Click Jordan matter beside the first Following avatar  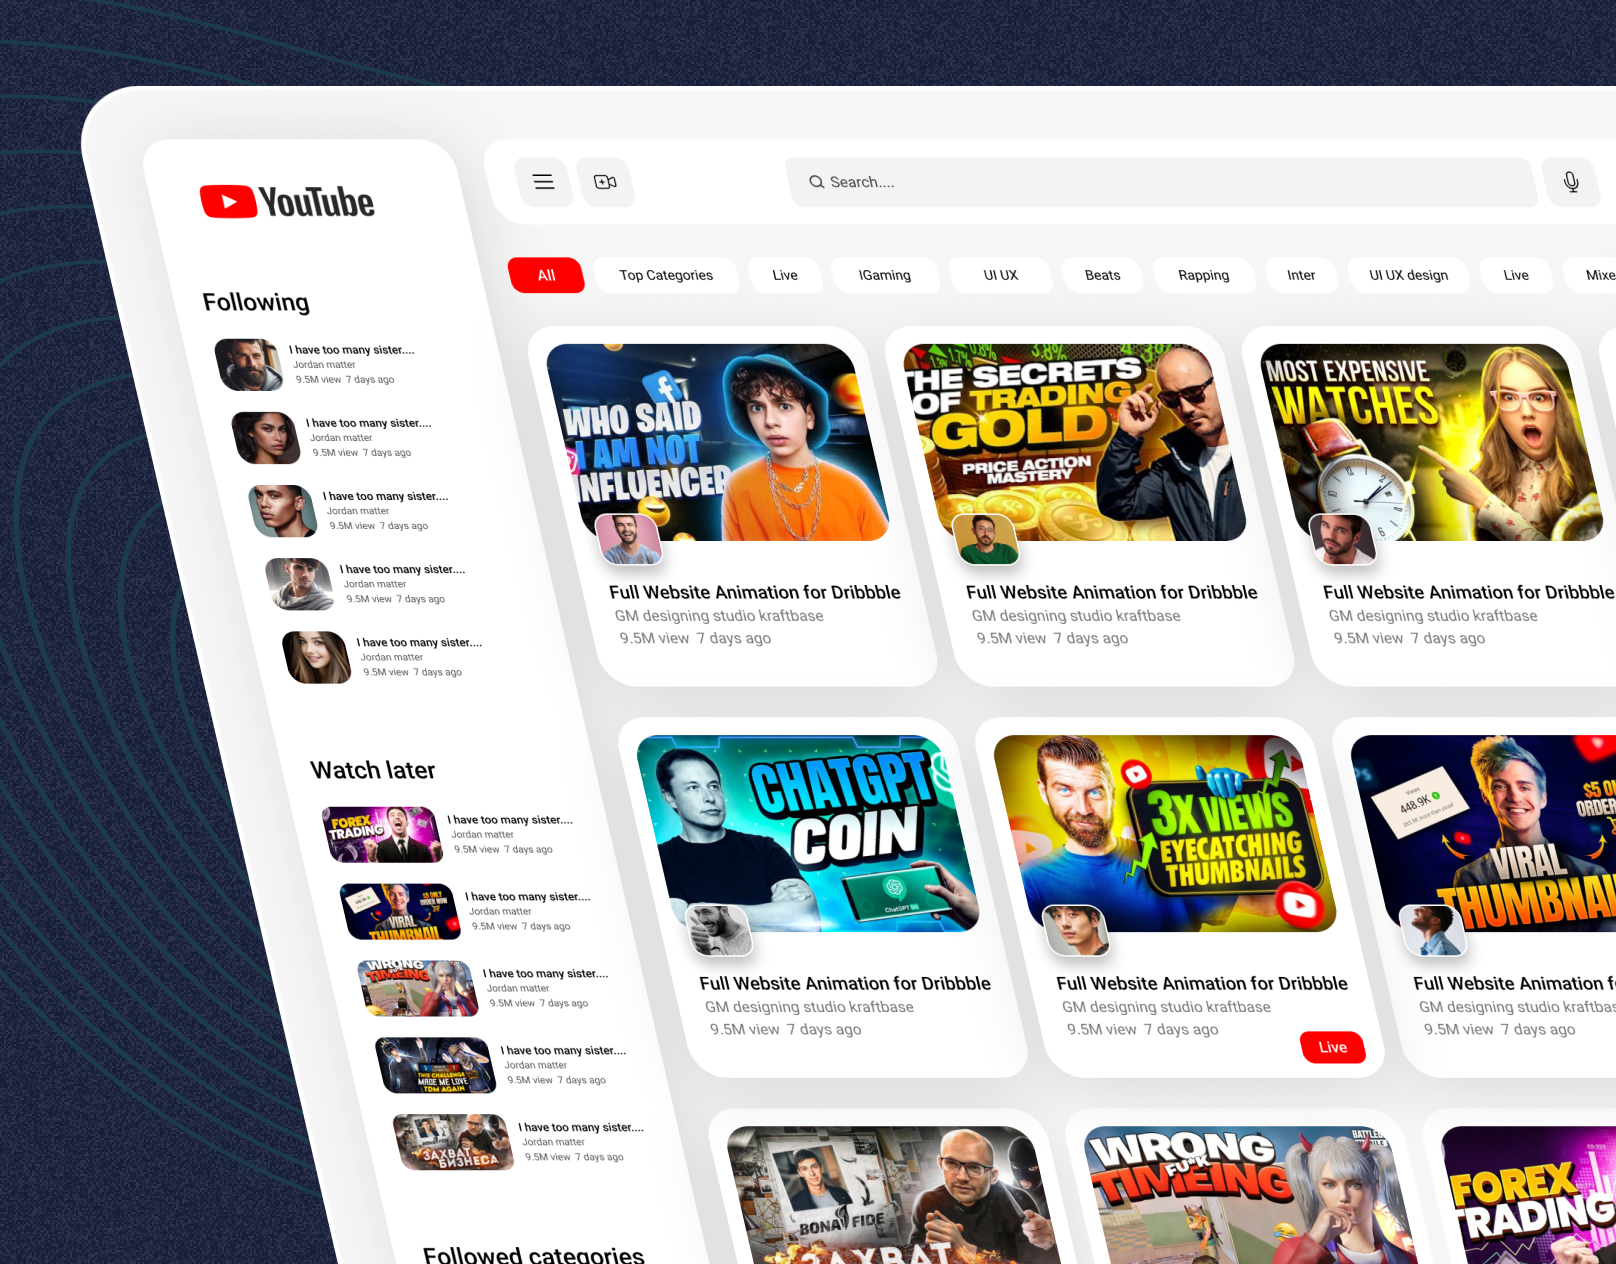click(324, 365)
